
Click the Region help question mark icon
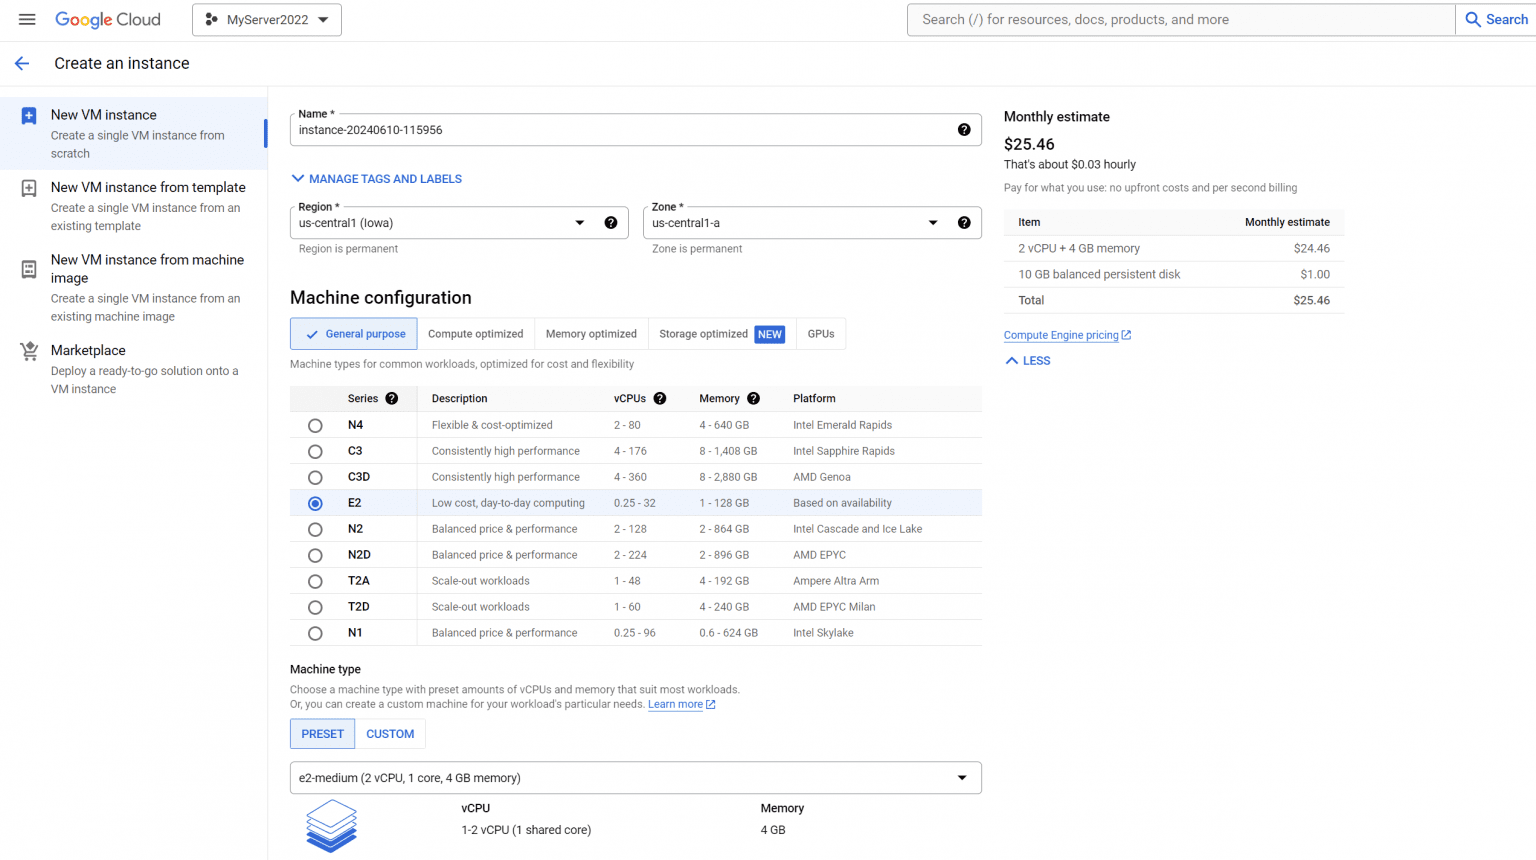point(611,223)
